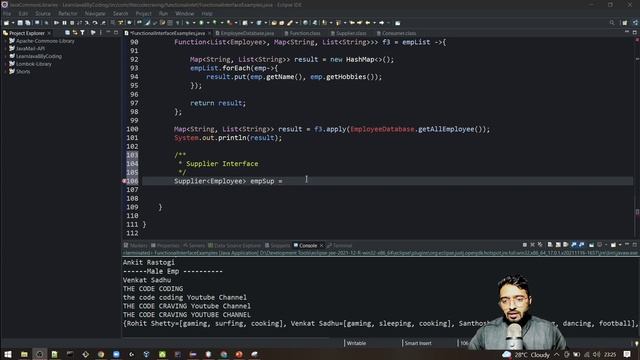The height and width of the screenshot is (360, 640).
Task: Click the Console Terminate square icon
Action: [x=524, y=245]
